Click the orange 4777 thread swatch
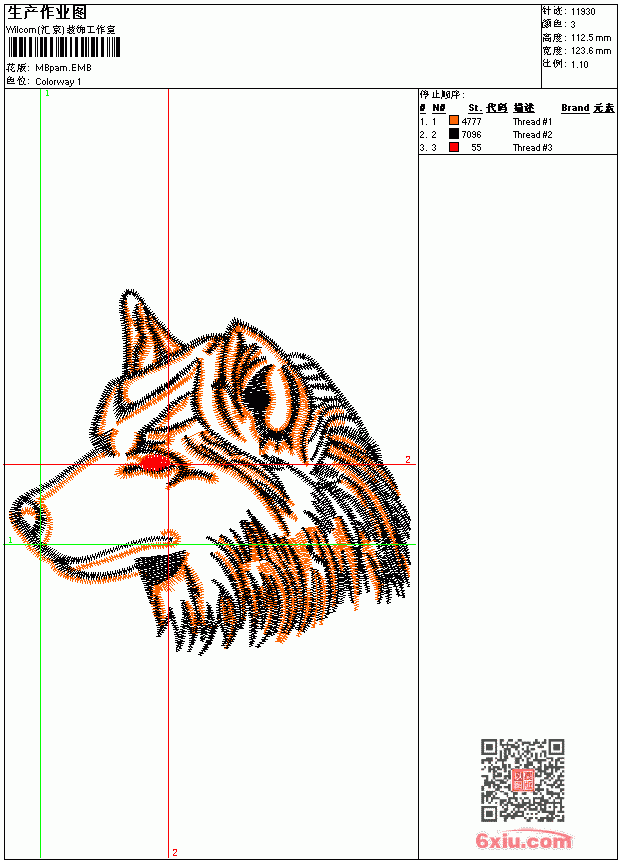The height and width of the screenshot is (860, 620). [454, 121]
